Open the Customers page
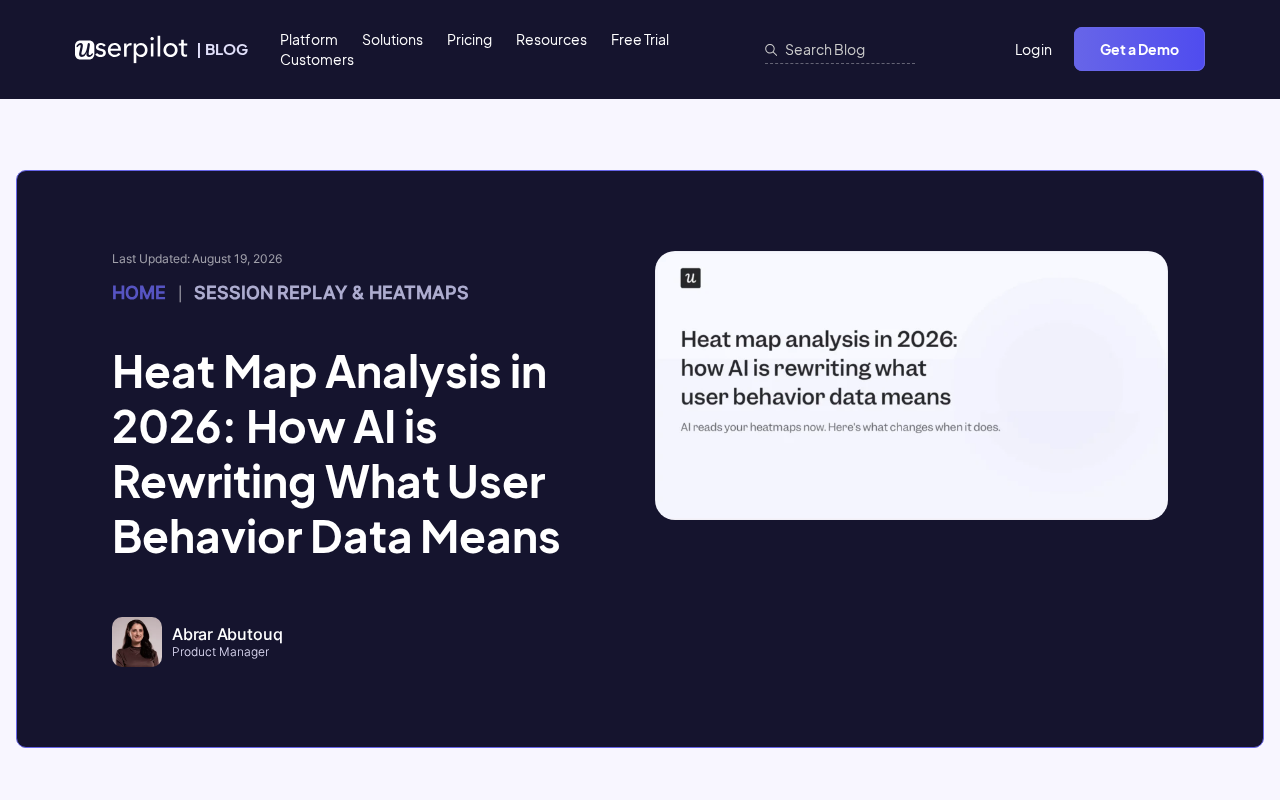 (x=317, y=59)
